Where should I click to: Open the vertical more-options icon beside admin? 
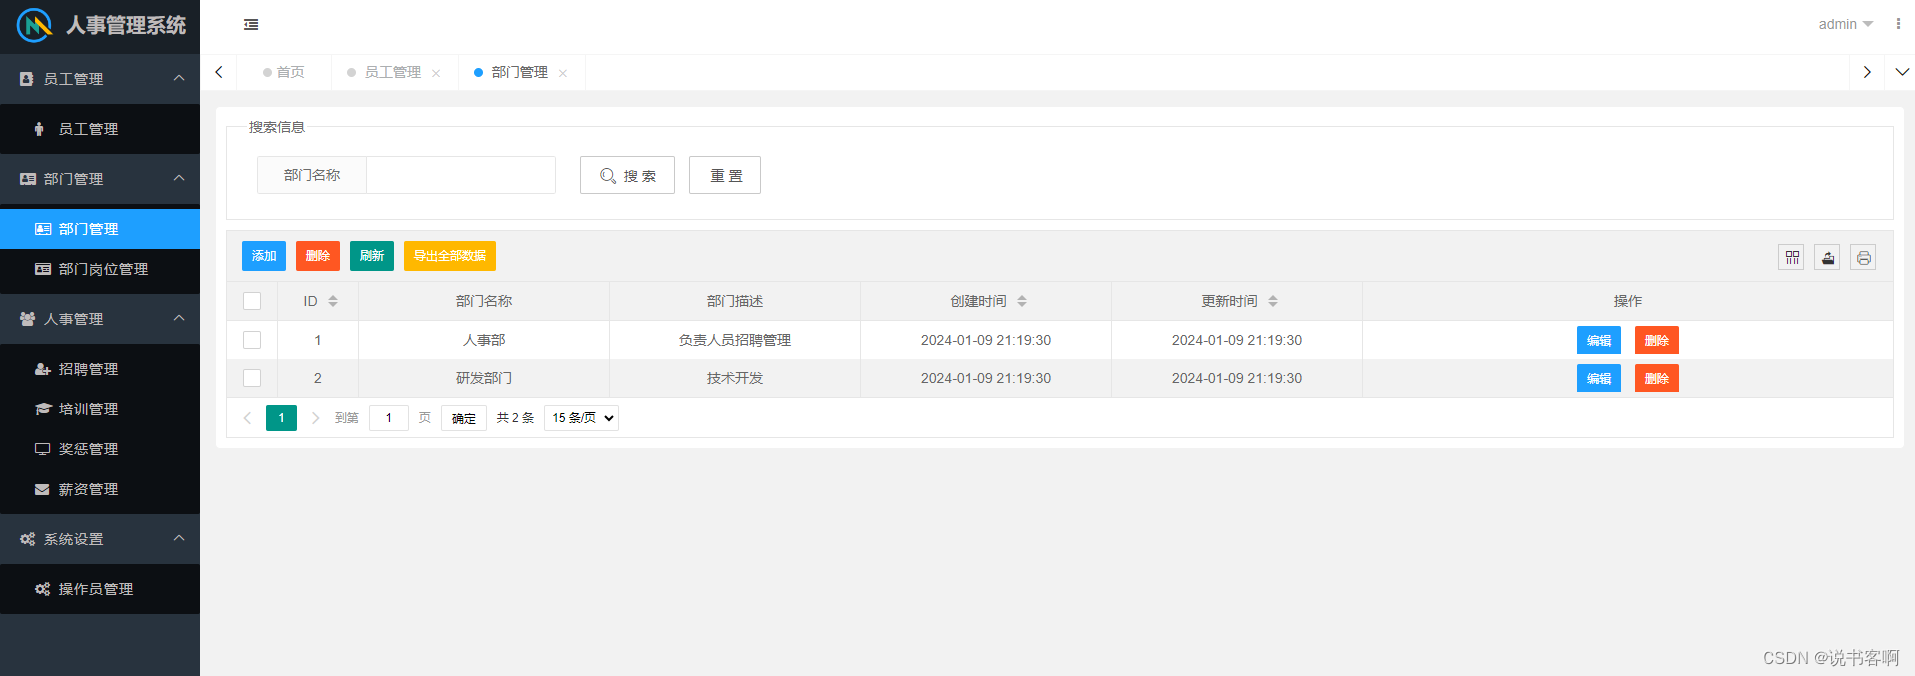click(x=1898, y=24)
